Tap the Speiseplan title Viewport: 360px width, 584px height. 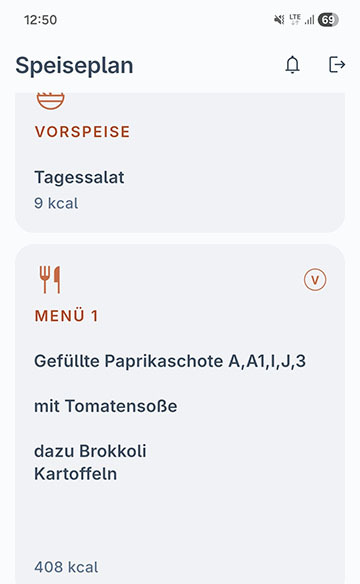[74, 66]
